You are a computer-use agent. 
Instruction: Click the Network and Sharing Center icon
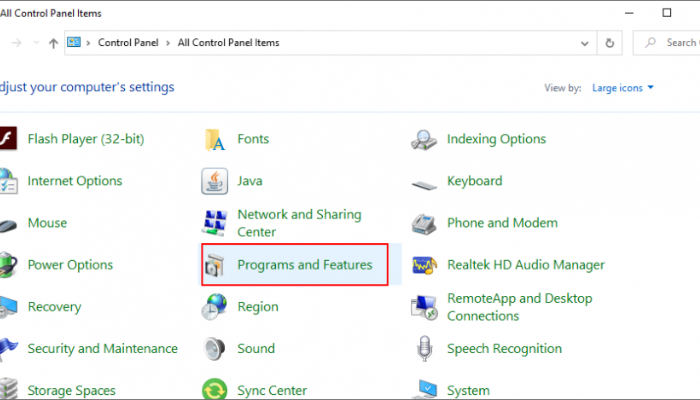point(215,223)
